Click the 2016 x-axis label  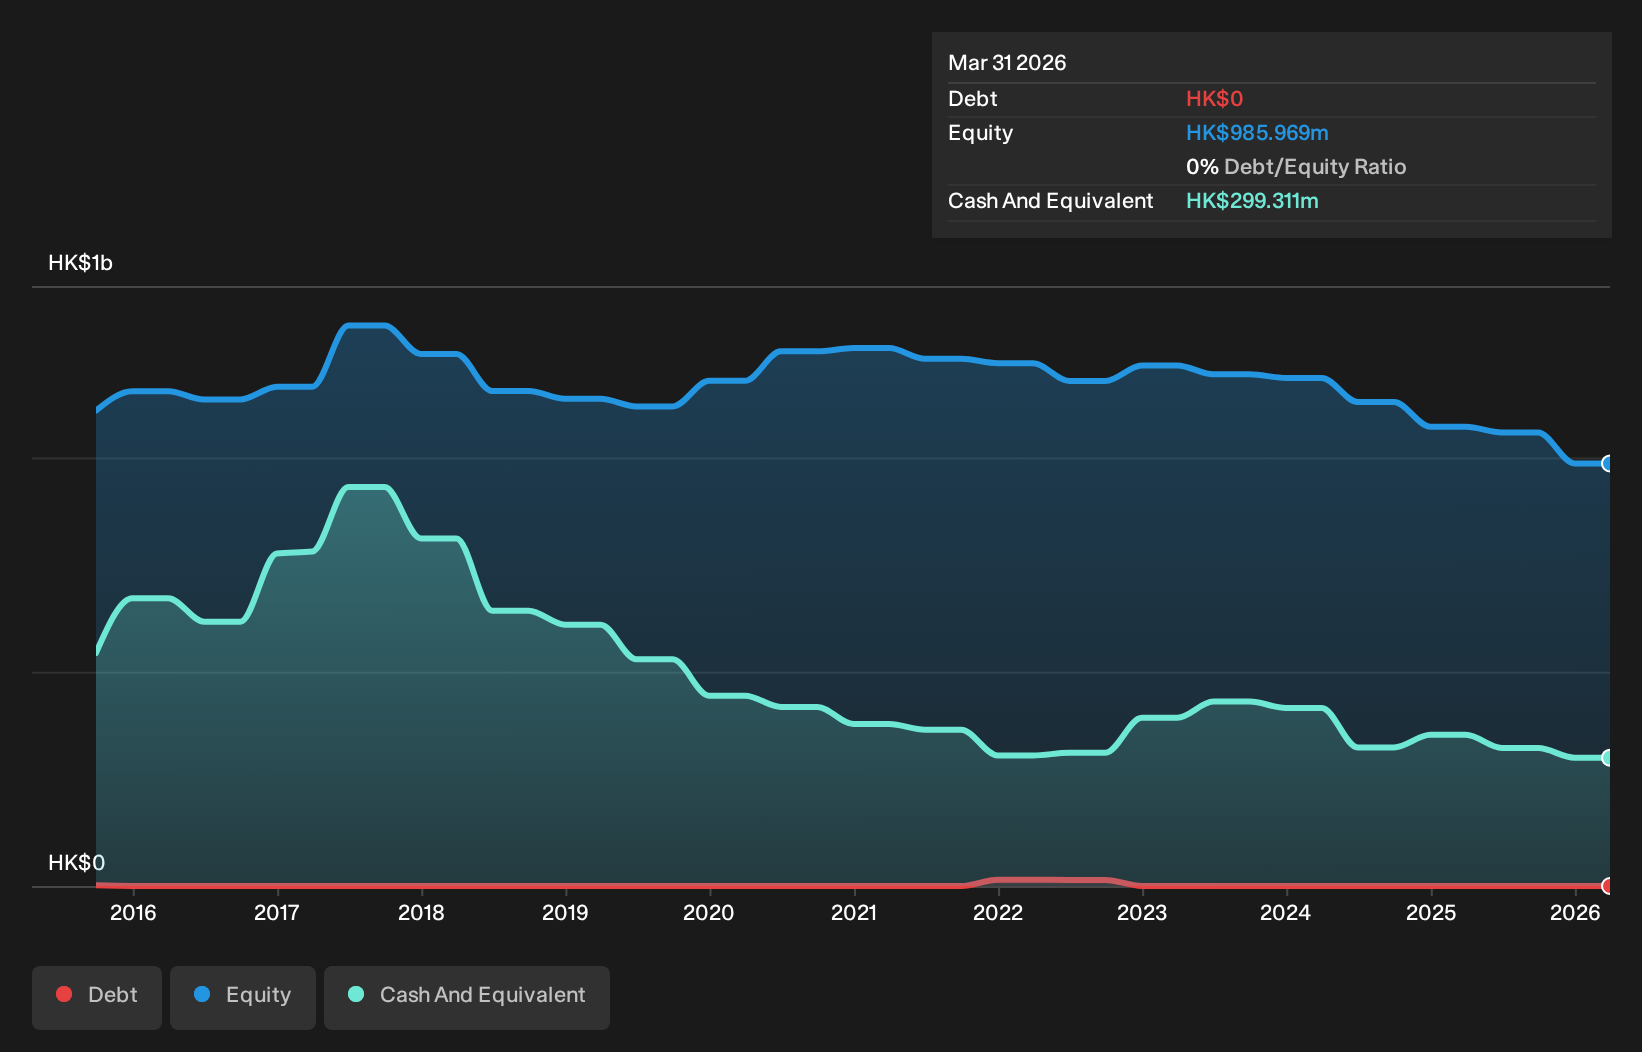pyautogui.click(x=133, y=912)
